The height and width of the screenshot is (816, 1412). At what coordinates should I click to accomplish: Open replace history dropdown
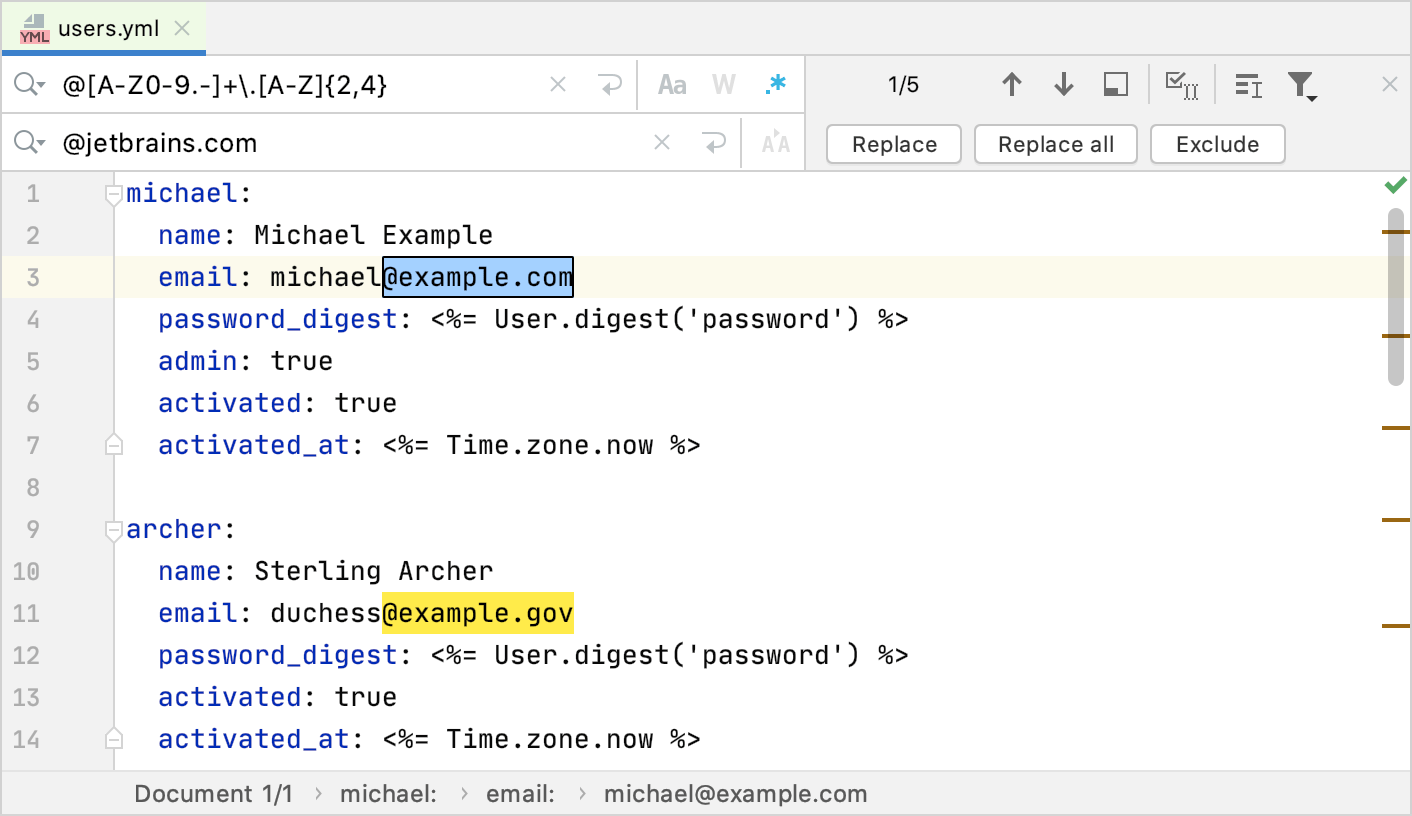[29, 143]
